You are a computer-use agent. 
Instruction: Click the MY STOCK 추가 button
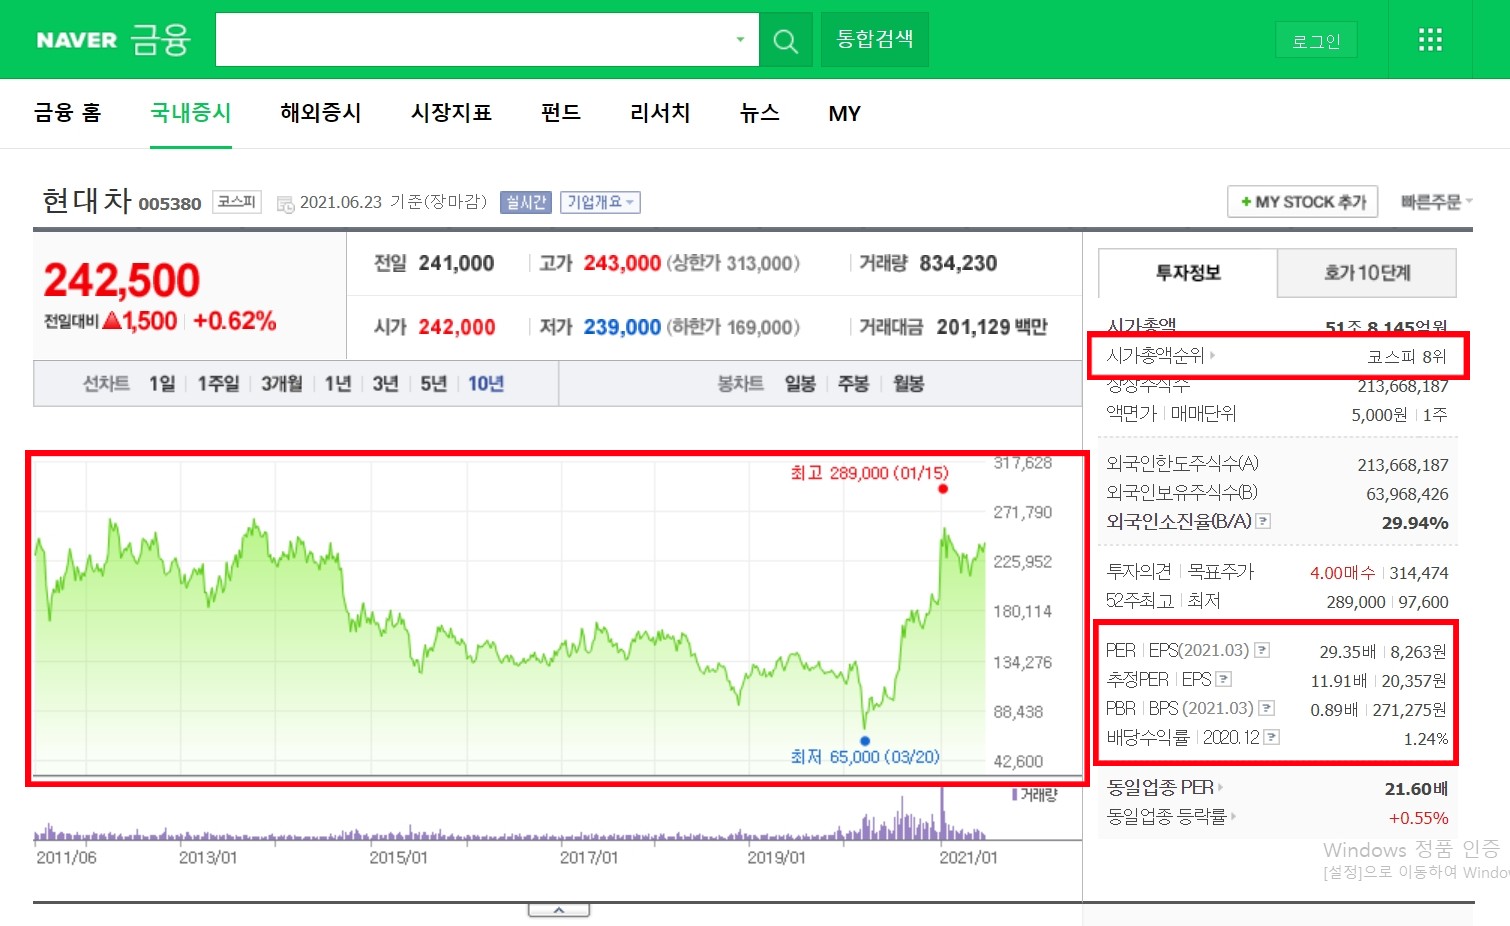[1303, 202]
